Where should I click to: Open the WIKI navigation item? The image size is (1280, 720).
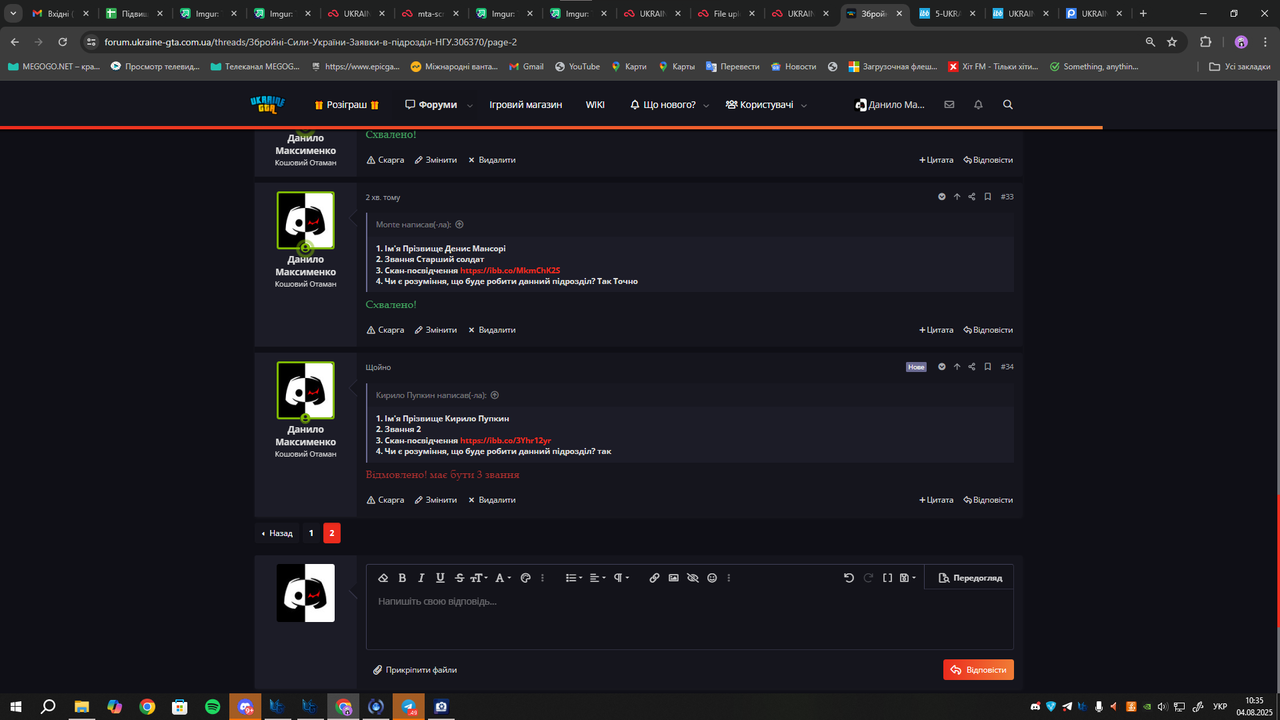(x=595, y=105)
